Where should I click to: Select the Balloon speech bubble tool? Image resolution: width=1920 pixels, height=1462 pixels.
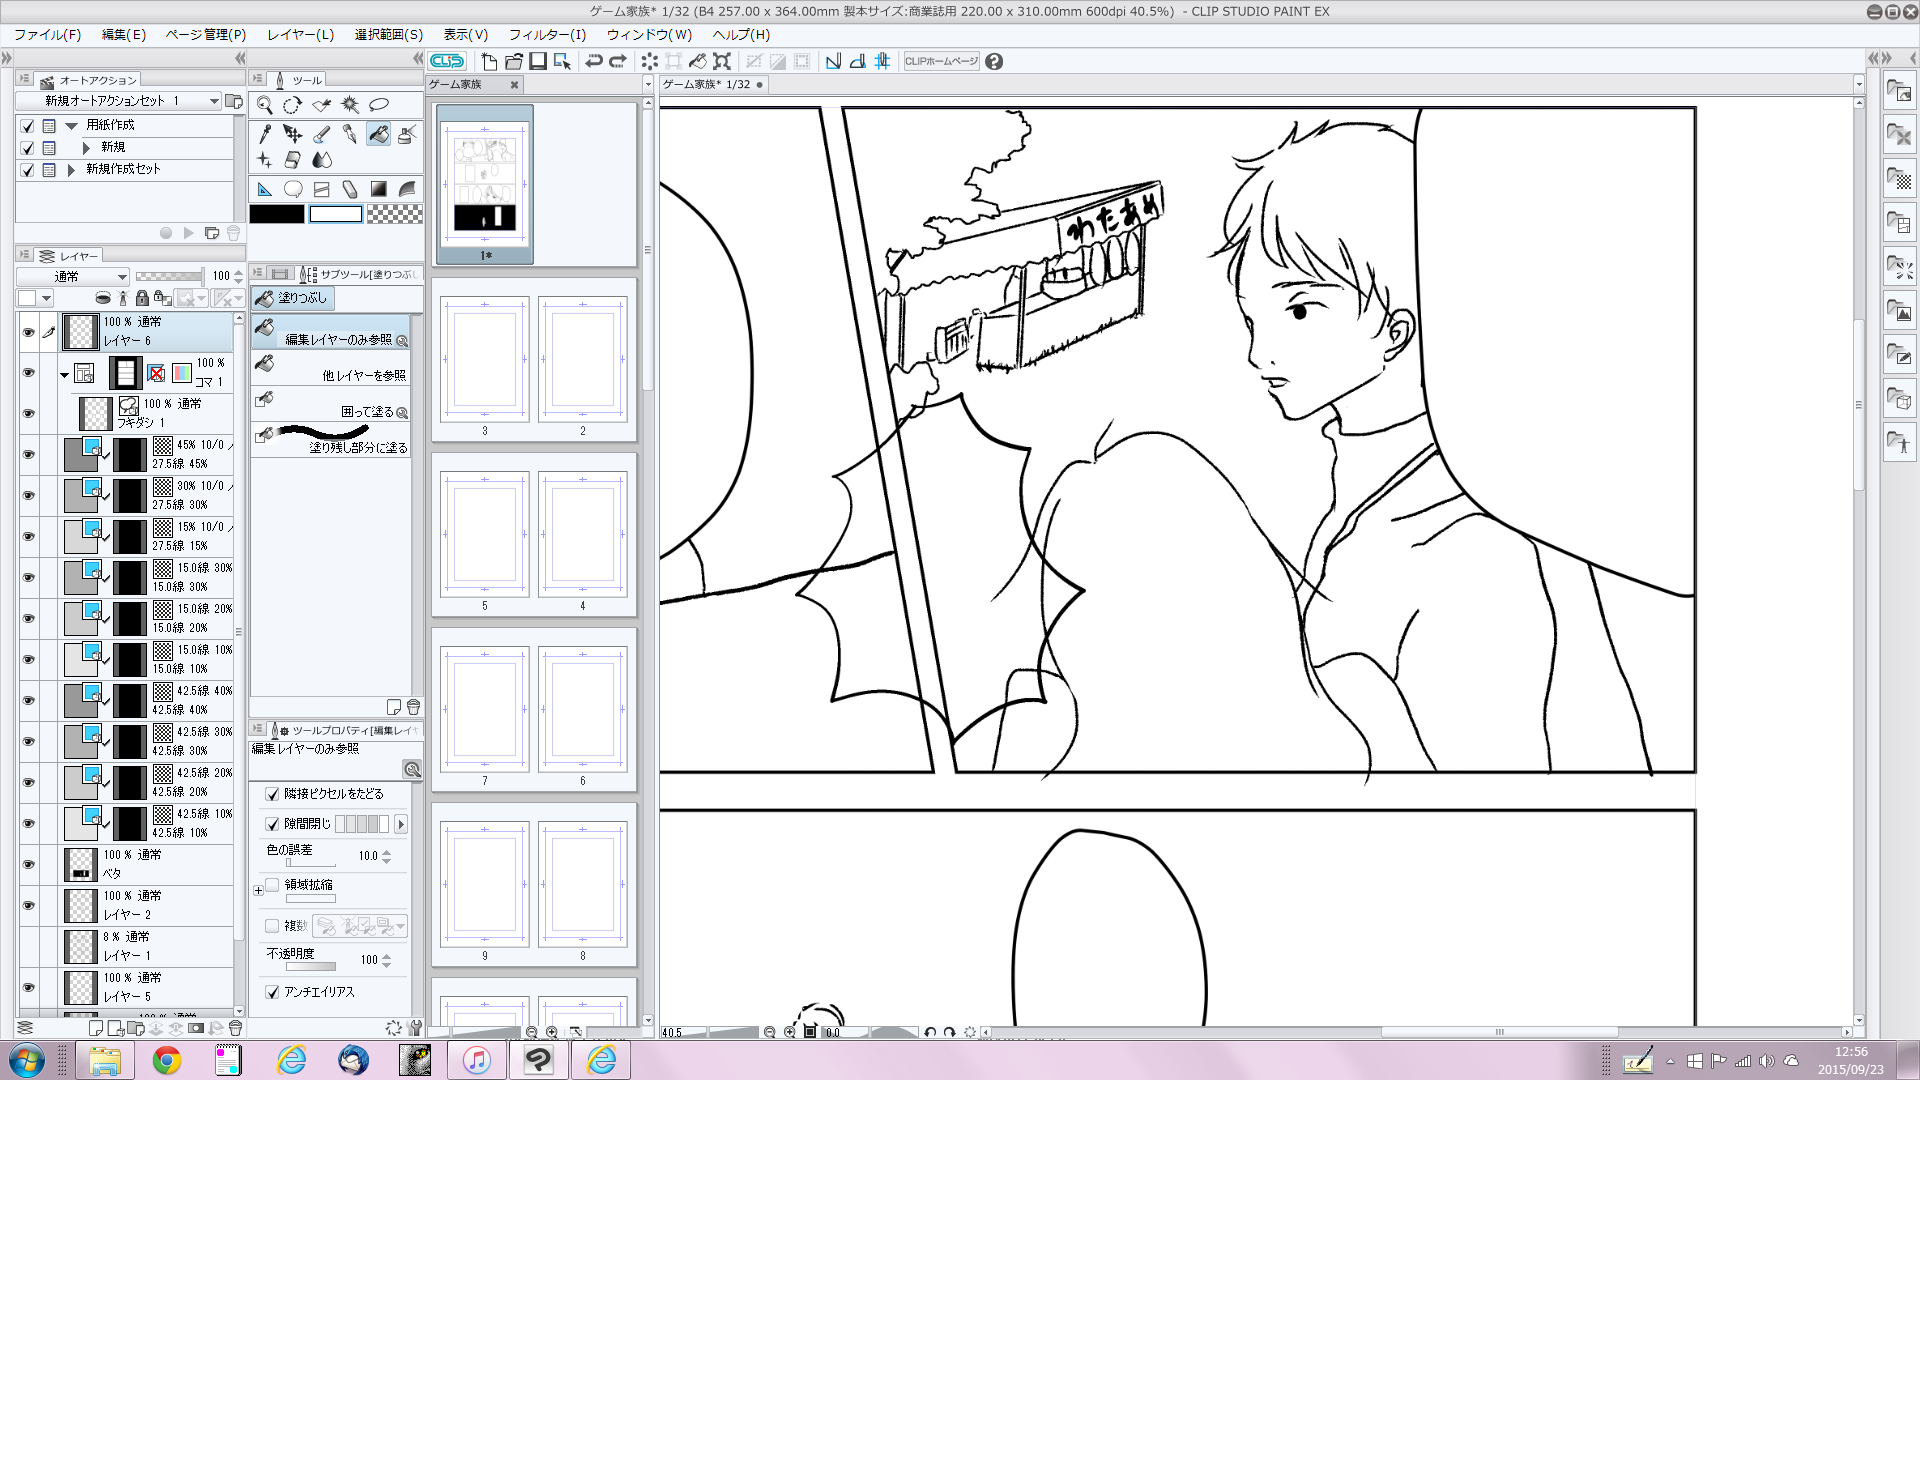(x=293, y=189)
